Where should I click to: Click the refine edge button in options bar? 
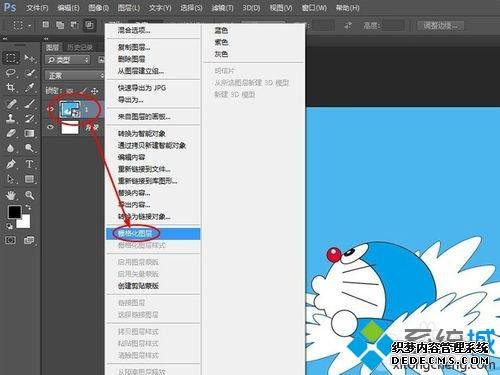(x=441, y=25)
